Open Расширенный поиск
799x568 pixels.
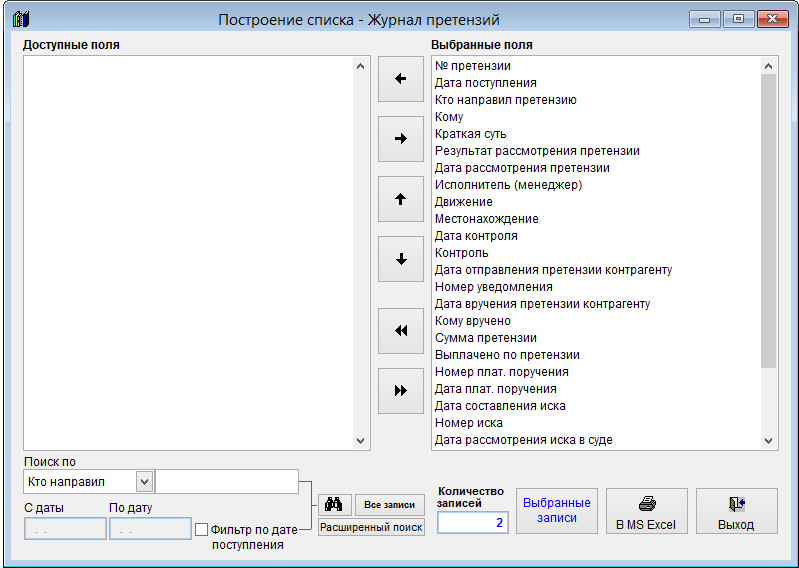coord(371,527)
